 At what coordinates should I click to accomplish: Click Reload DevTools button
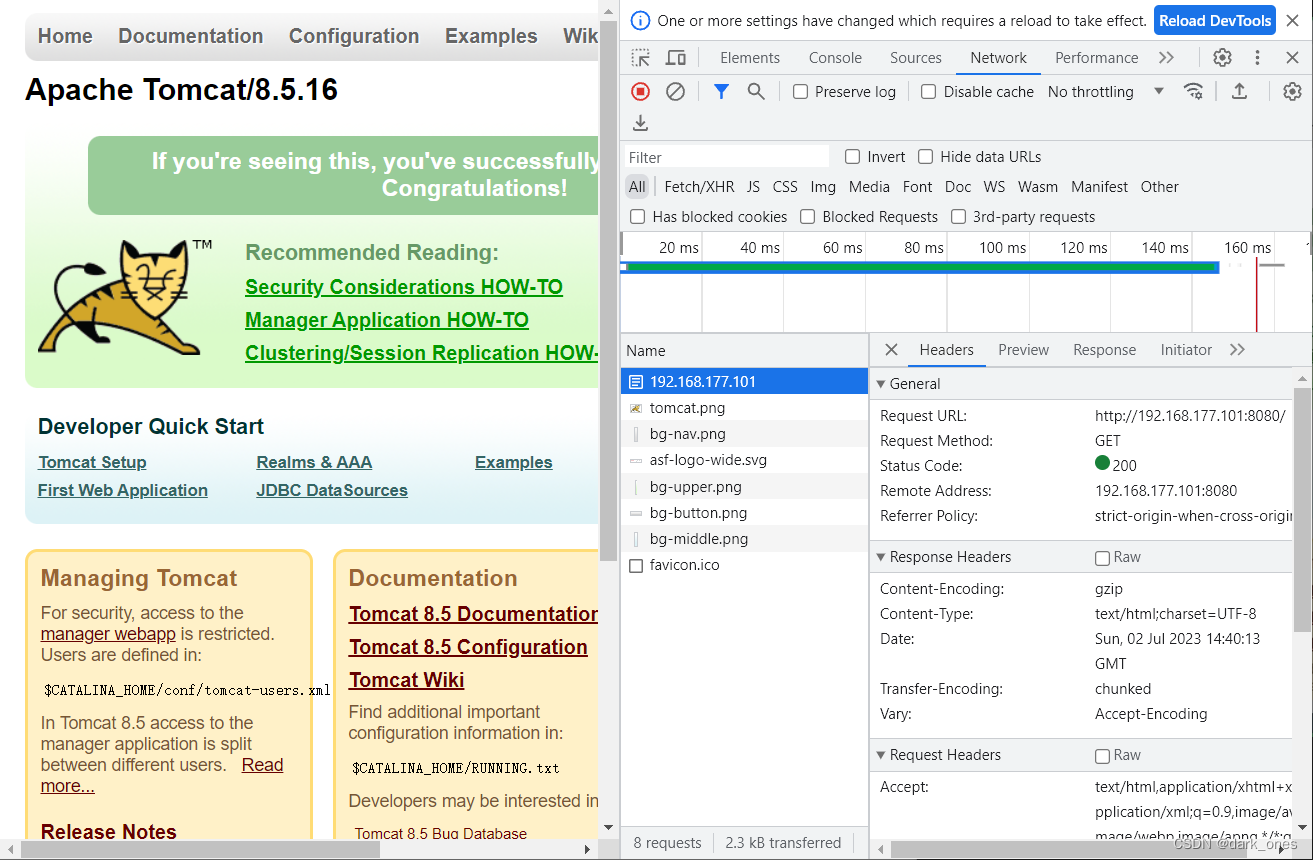coord(1215,20)
